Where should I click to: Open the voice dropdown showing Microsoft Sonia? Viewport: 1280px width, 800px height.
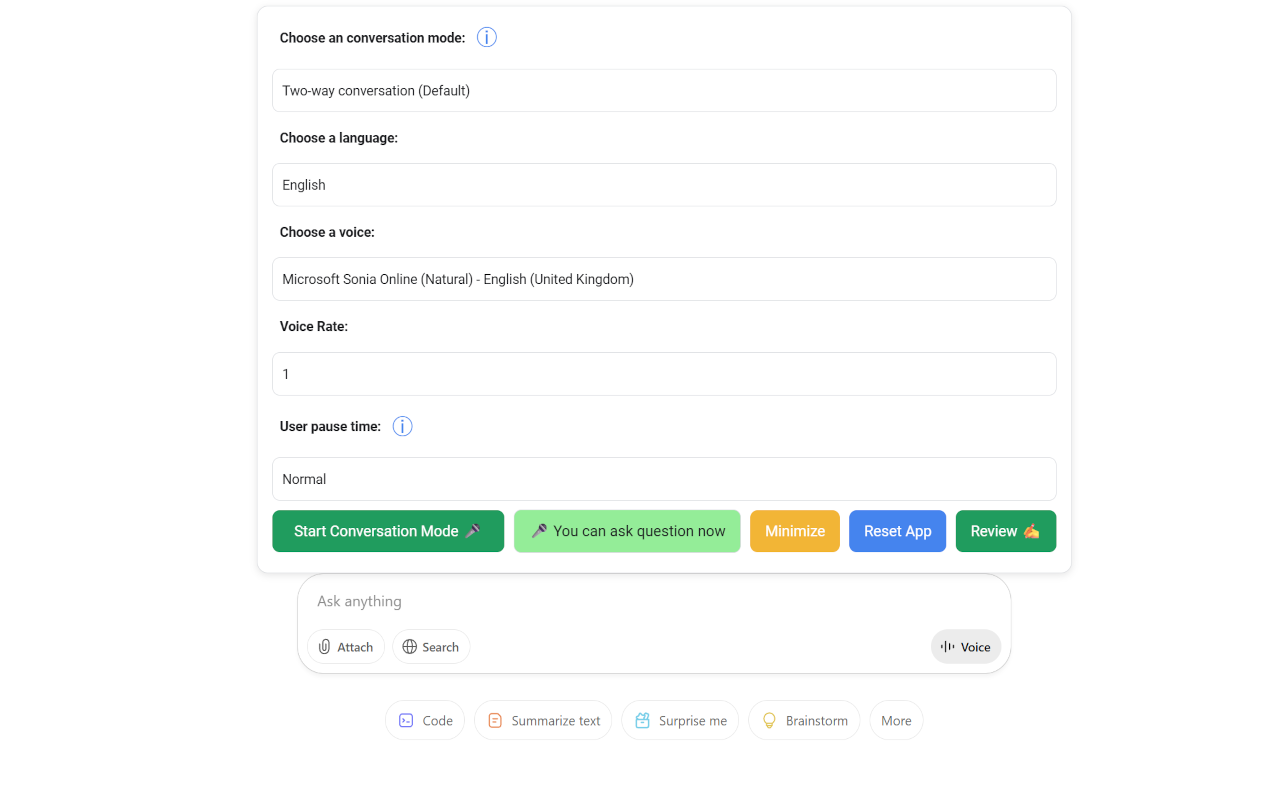click(664, 279)
